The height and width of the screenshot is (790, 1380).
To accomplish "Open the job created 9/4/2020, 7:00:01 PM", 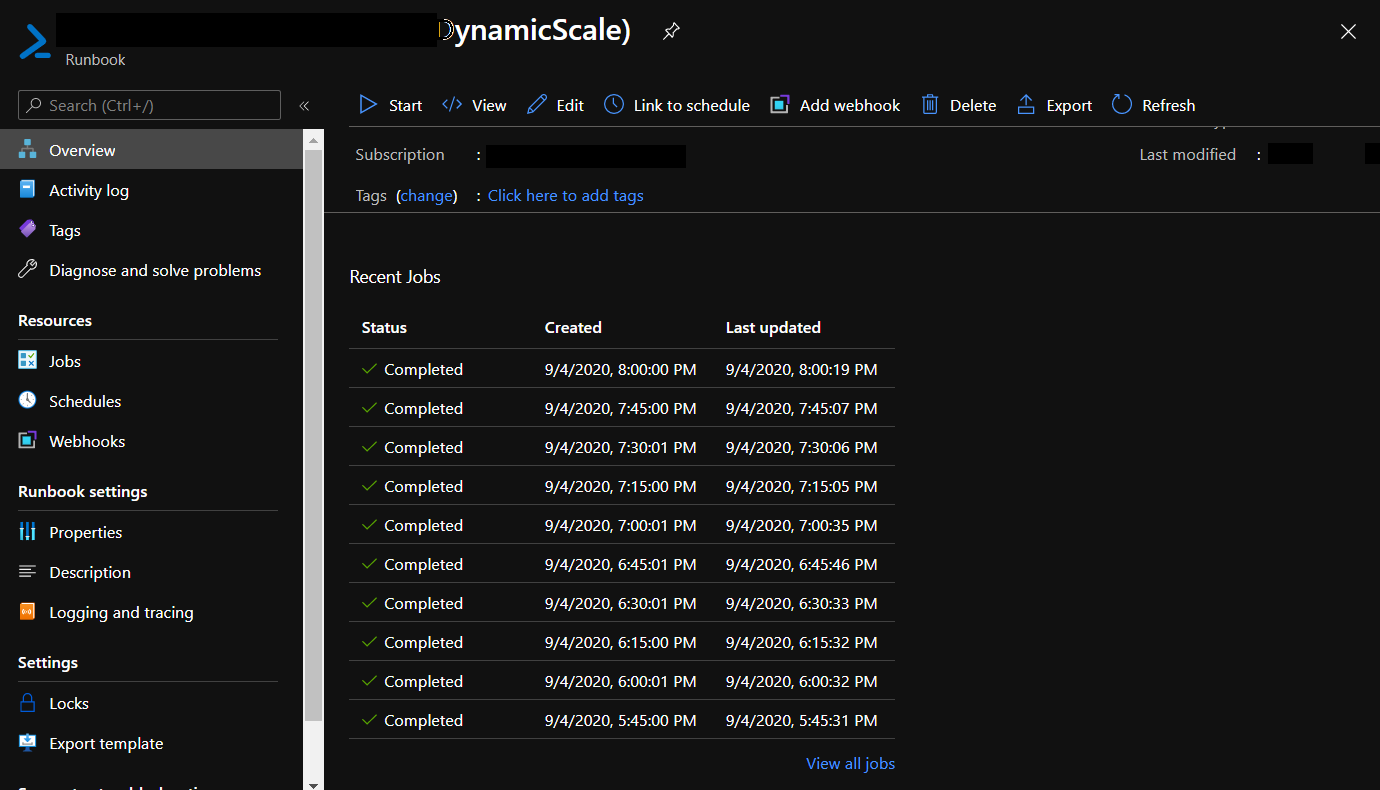I will pyautogui.click(x=622, y=525).
